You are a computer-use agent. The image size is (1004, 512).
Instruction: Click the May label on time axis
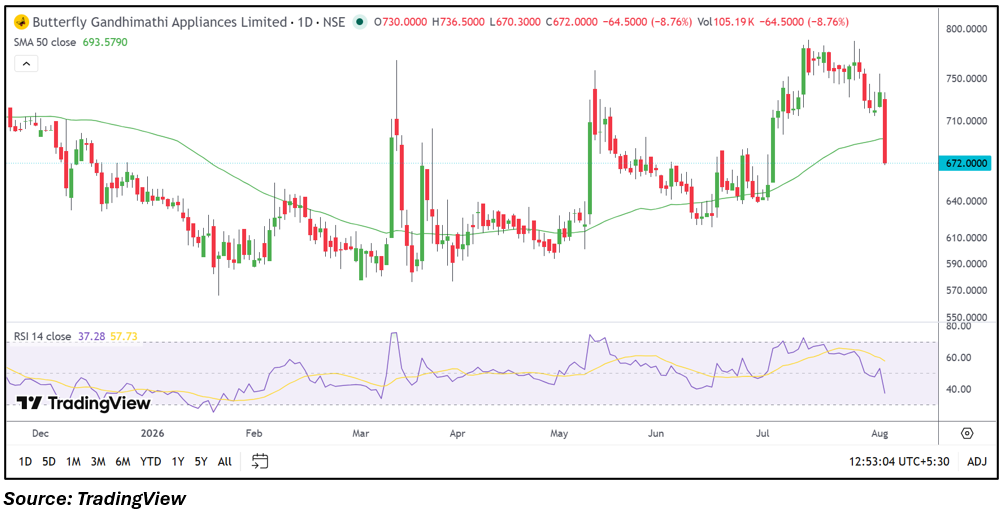click(x=560, y=433)
